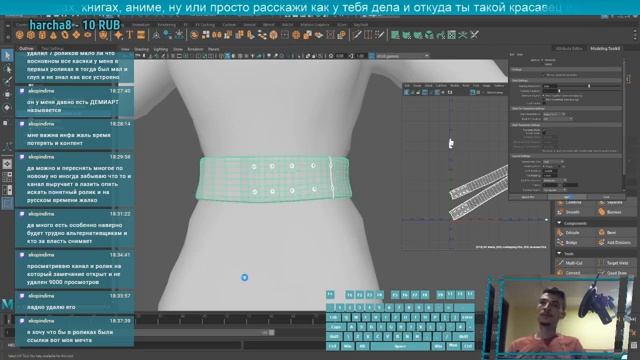Open the viewport Panels menu

[213, 49]
